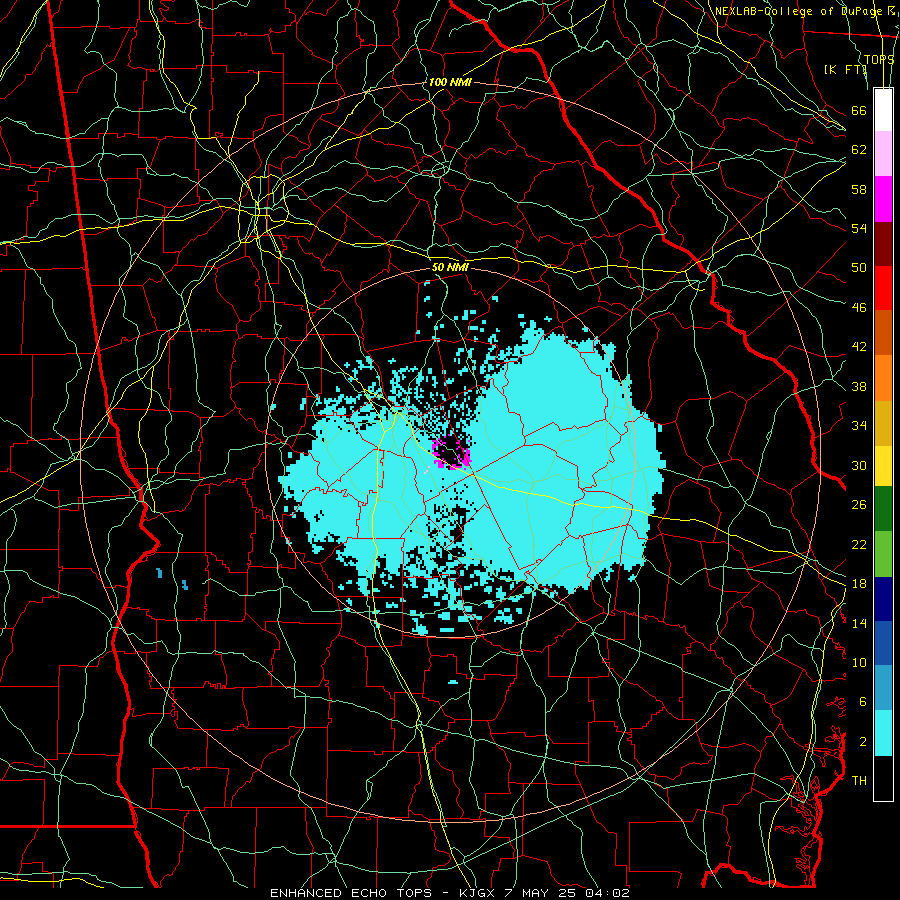Click the bright red legend color block
Screen dimensions: 900x900
[x=883, y=288]
